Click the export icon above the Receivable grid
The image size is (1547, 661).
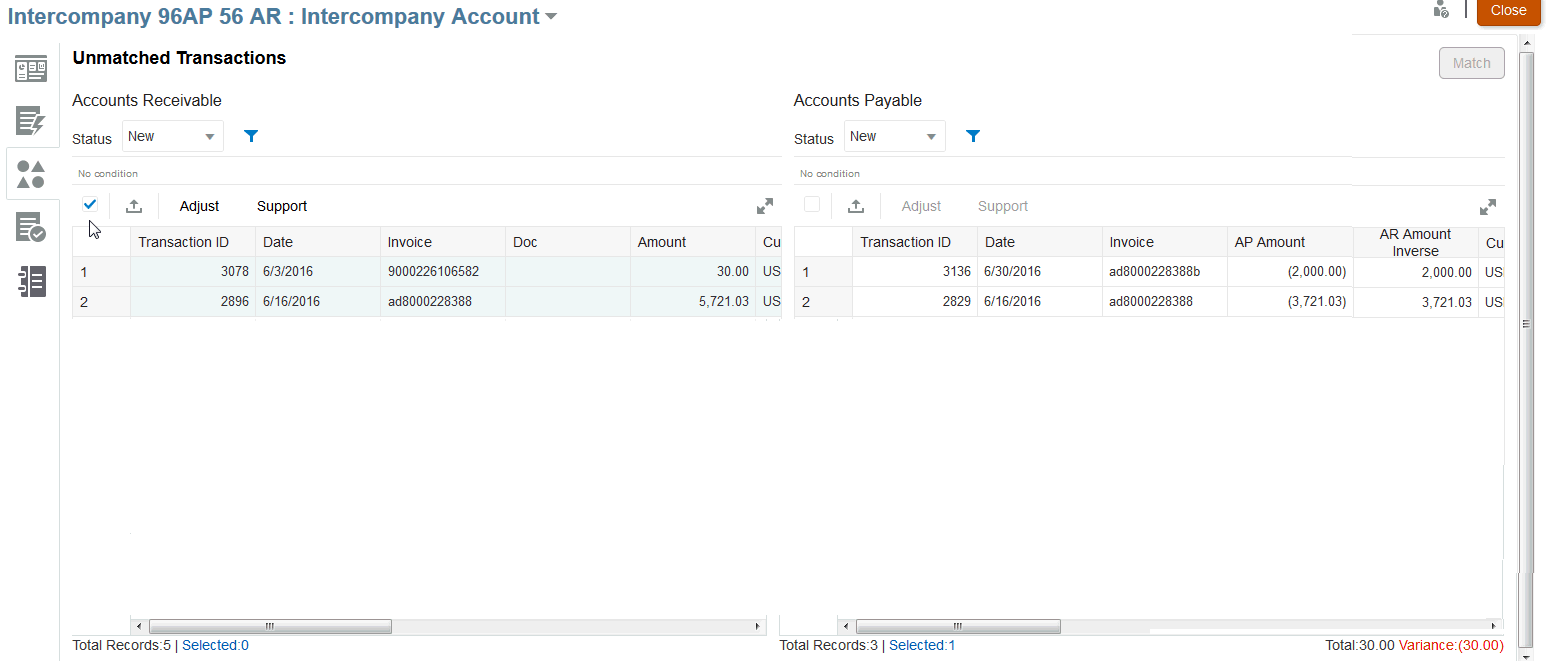tap(134, 205)
